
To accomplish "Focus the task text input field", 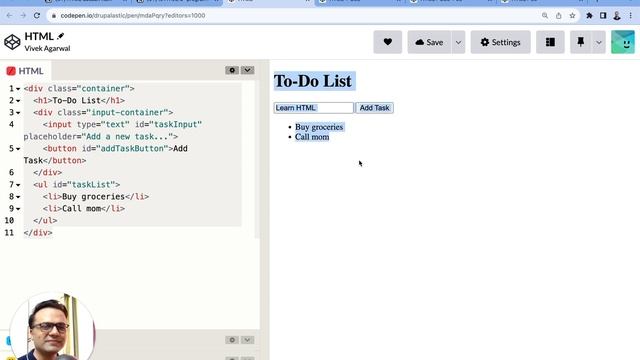I will coord(313,108).
